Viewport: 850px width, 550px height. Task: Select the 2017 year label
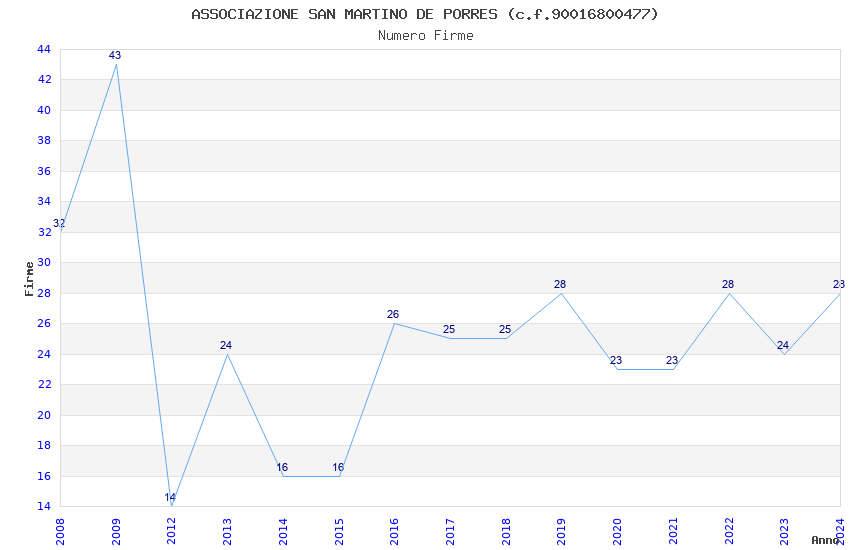pyautogui.click(x=450, y=531)
